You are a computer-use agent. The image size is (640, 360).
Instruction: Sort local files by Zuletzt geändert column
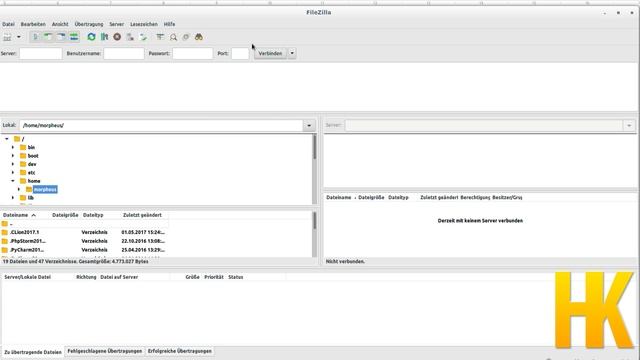[142, 215]
